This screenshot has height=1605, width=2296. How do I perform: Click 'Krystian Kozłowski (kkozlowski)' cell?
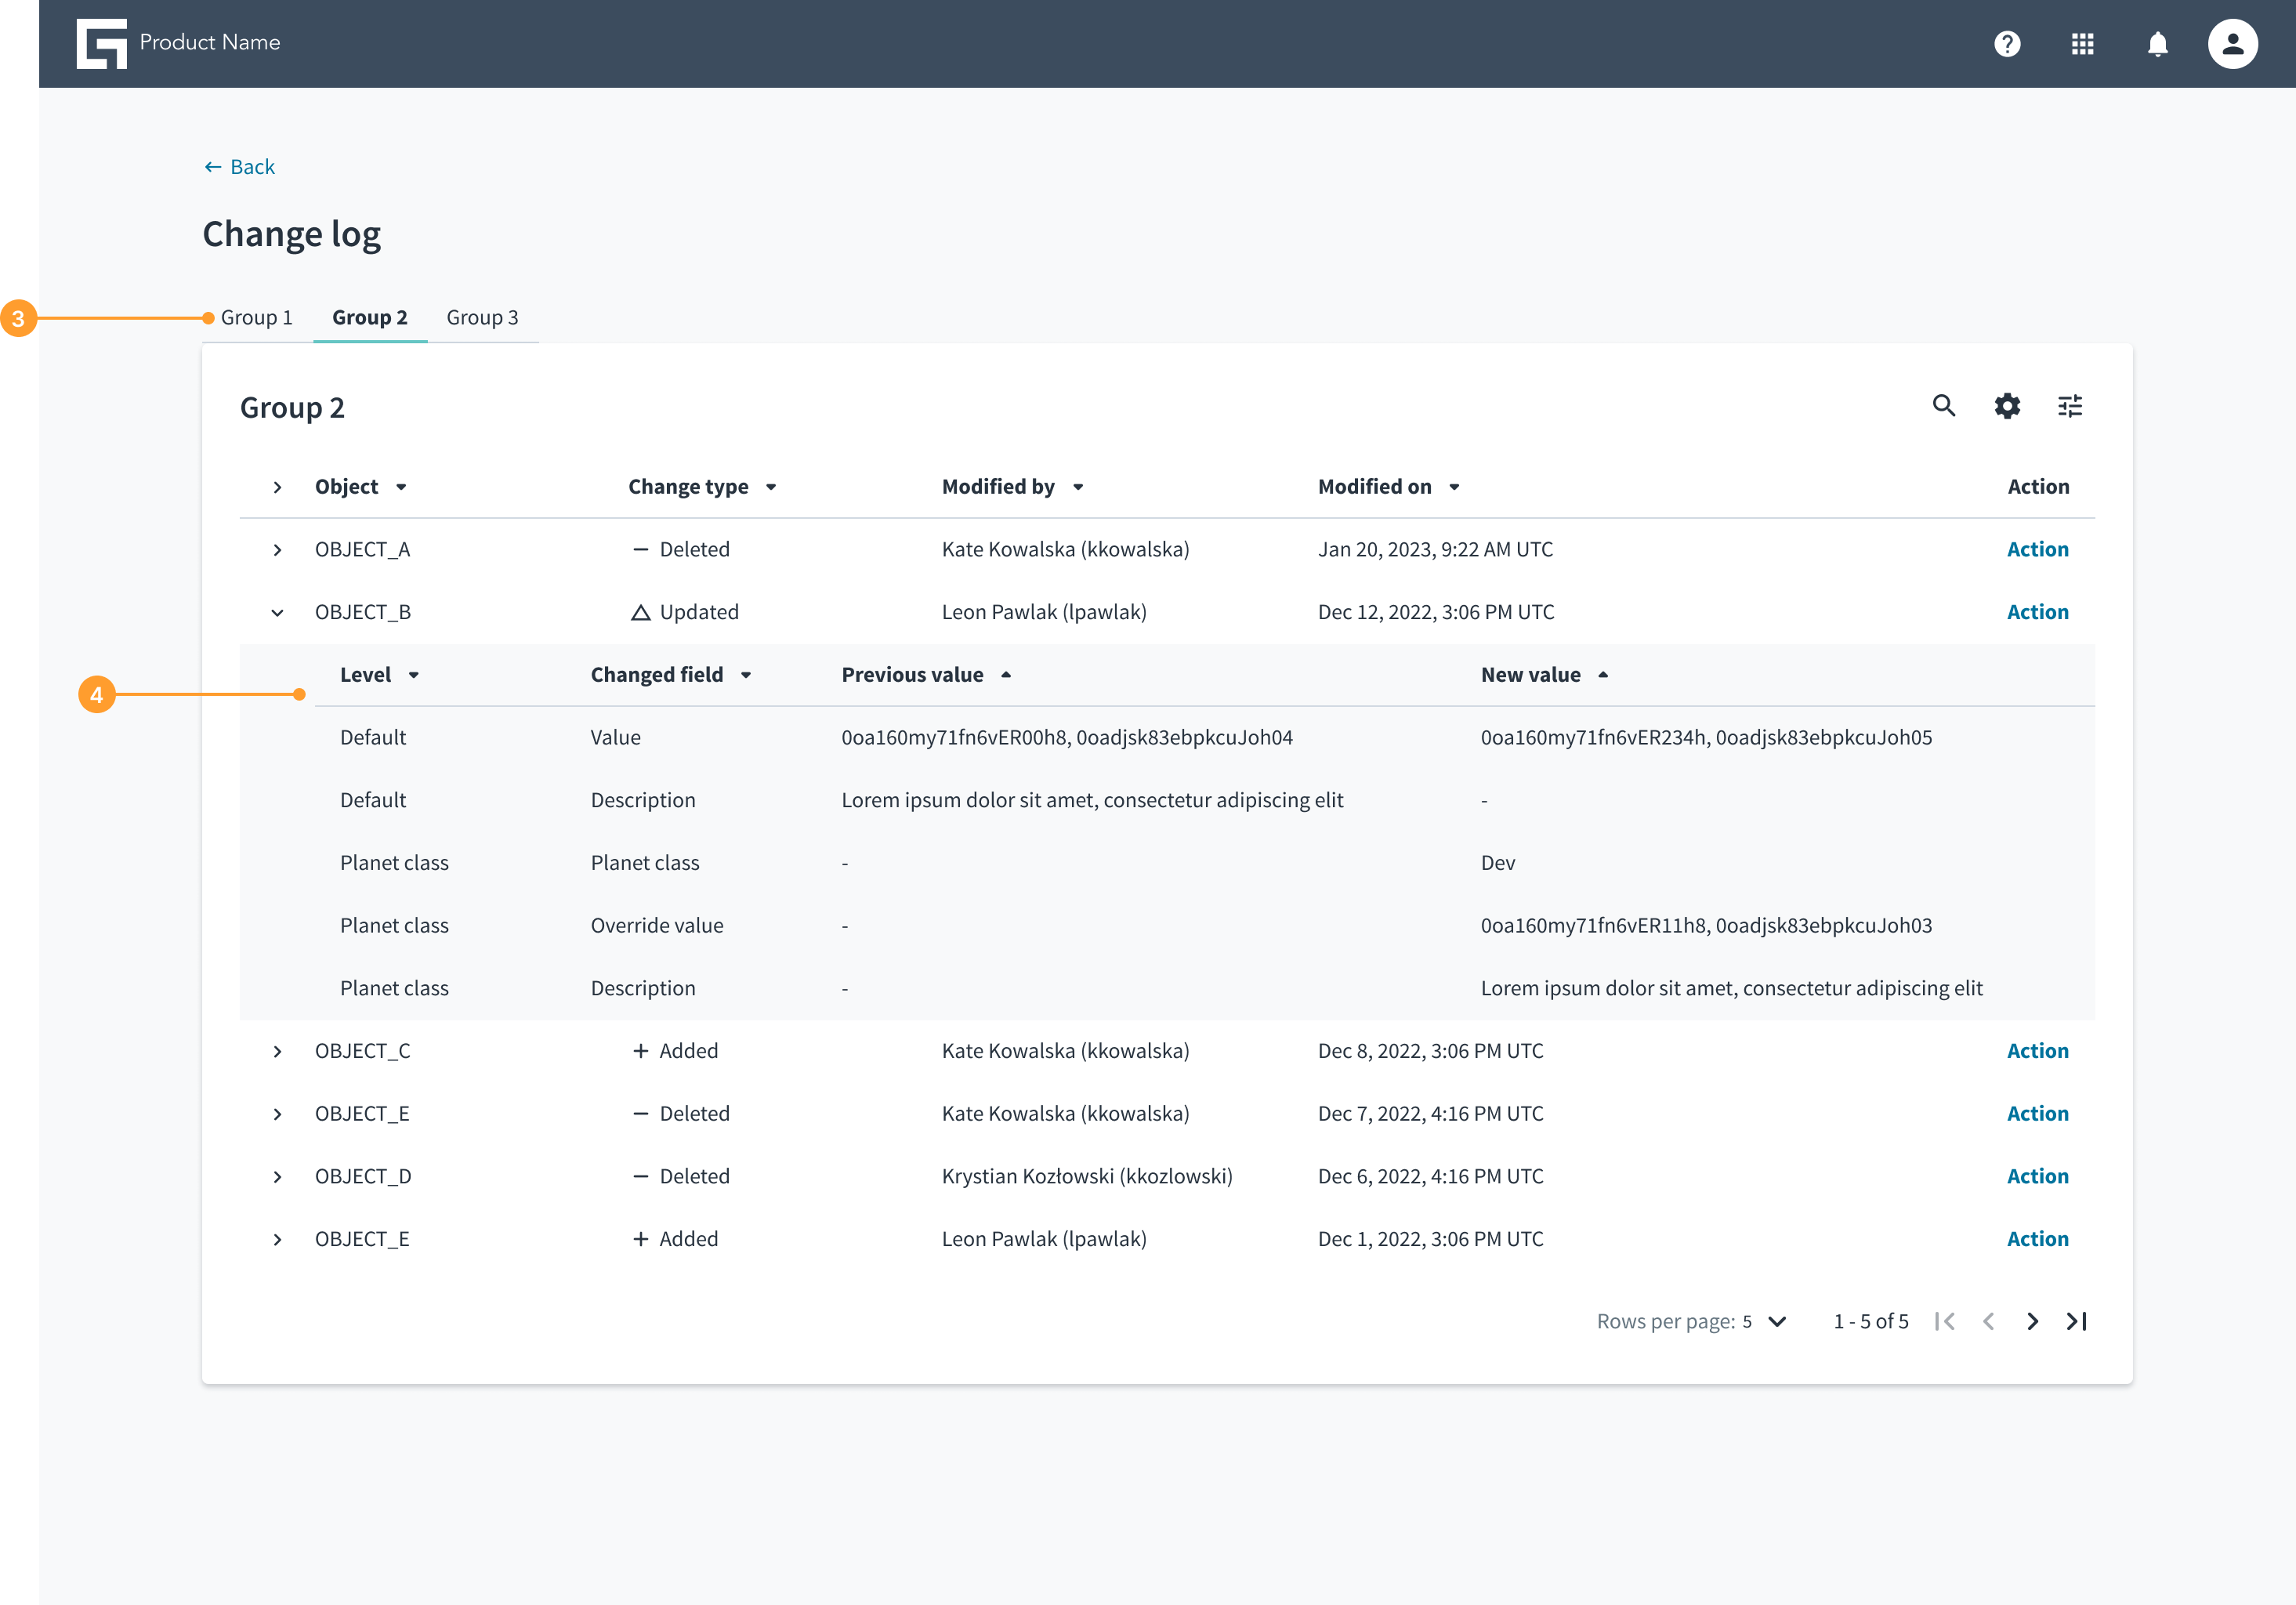pyautogui.click(x=1087, y=1176)
